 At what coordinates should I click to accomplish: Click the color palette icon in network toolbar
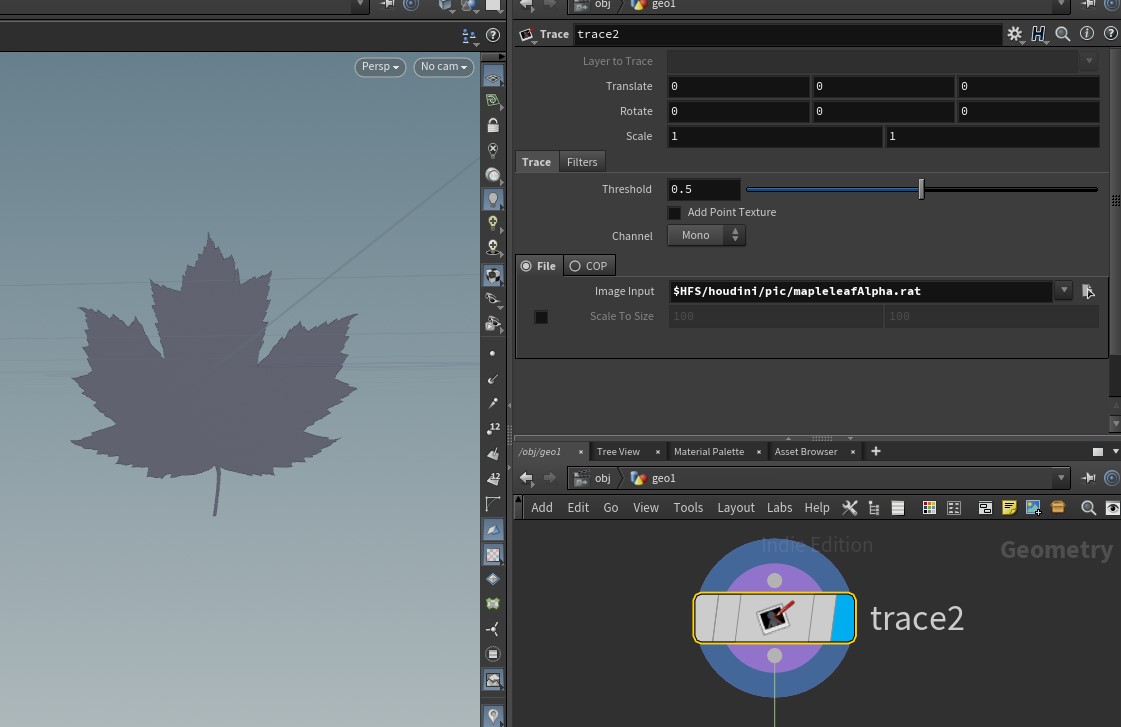[929, 508]
